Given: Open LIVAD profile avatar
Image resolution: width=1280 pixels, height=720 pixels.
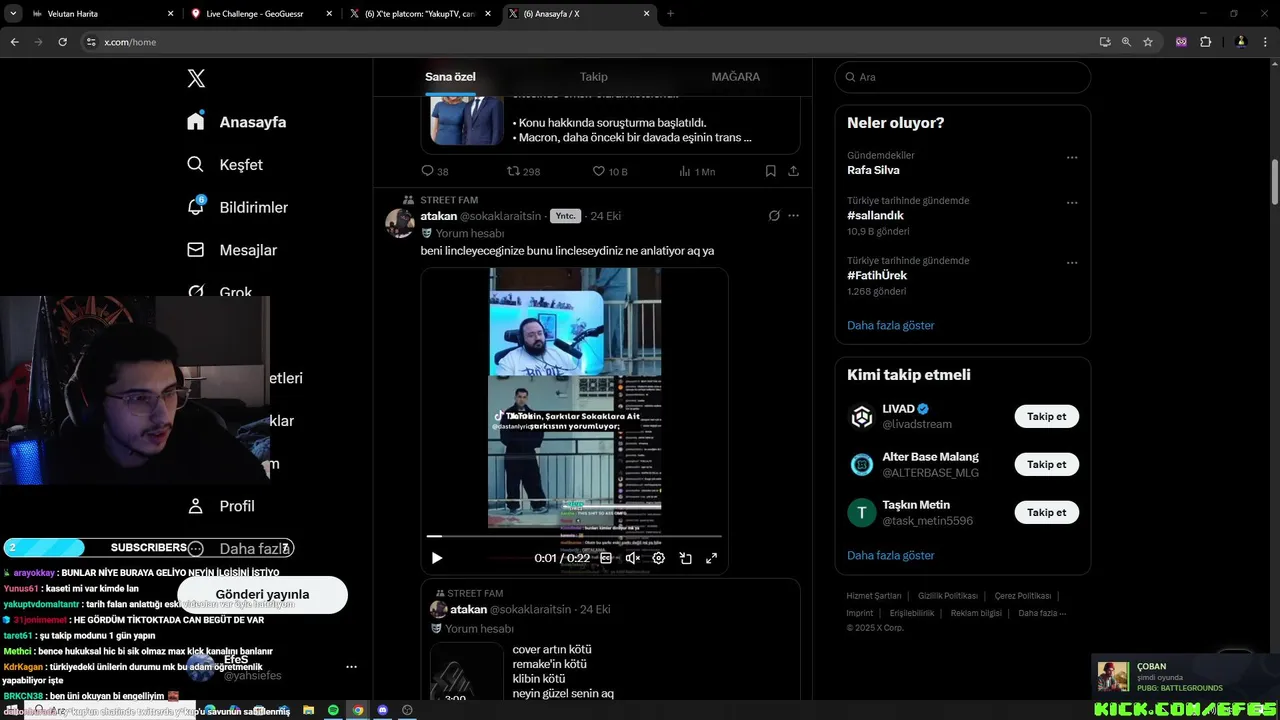Looking at the screenshot, I should 861,416.
